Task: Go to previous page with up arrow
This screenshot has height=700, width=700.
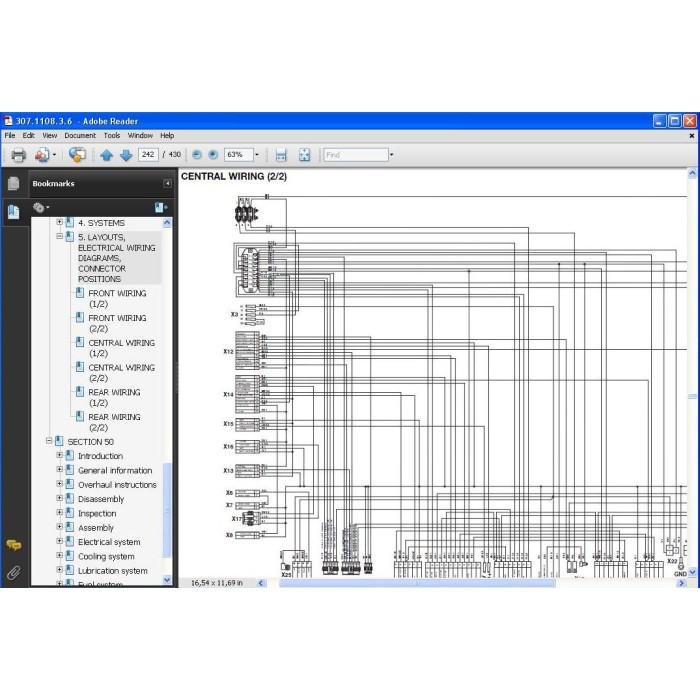Action: [106, 155]
